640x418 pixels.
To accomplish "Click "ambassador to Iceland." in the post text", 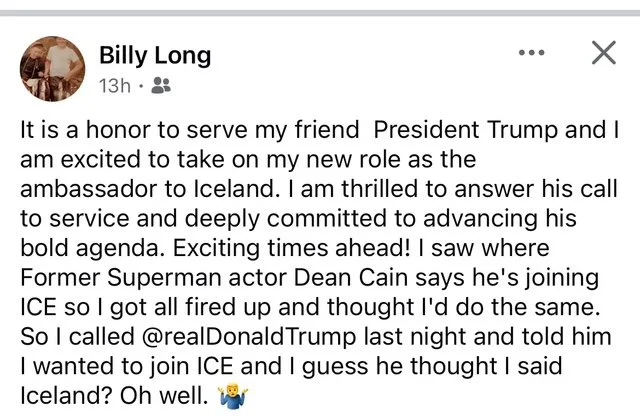I will click(x=148, y=189).
